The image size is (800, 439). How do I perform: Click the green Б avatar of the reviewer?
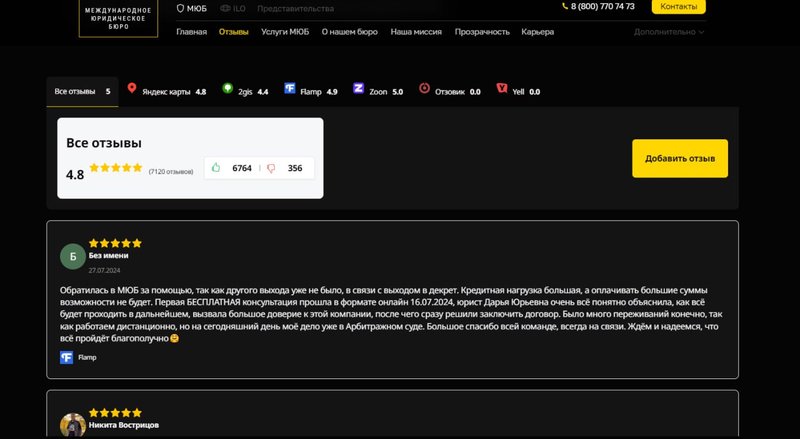tap(73, 256)
